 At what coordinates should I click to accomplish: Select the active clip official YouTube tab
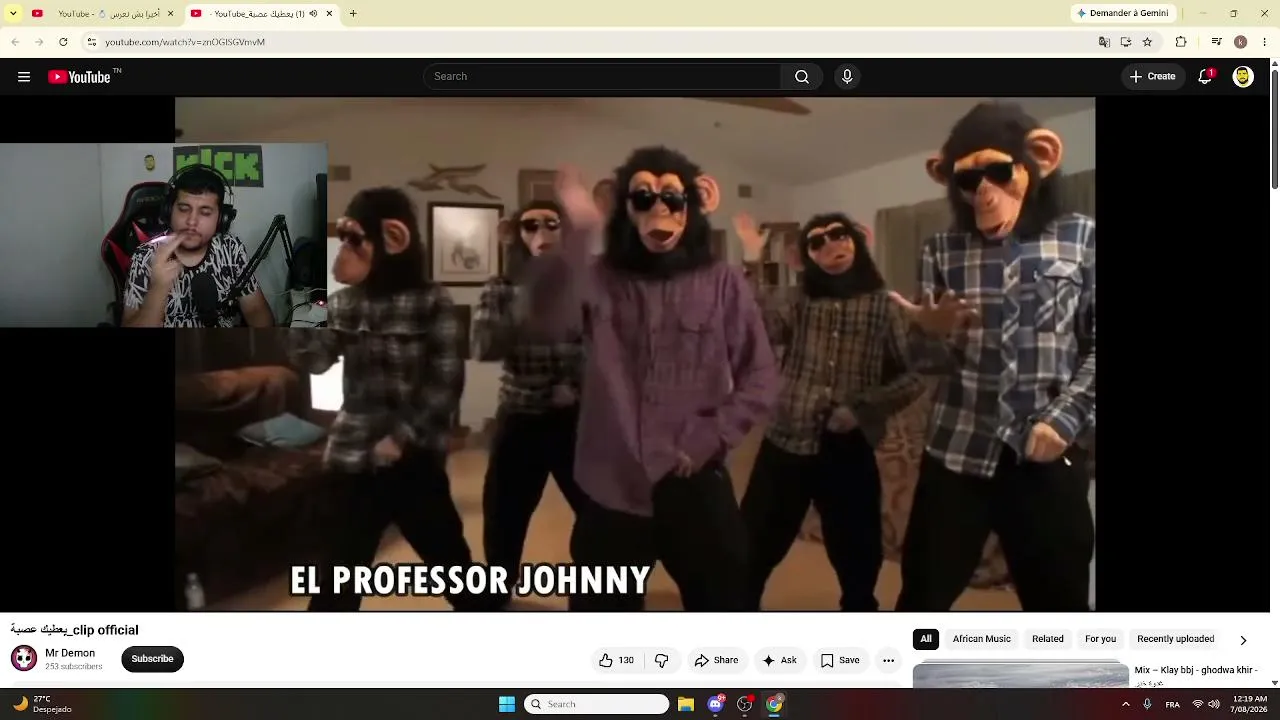[x=261, y=13]
